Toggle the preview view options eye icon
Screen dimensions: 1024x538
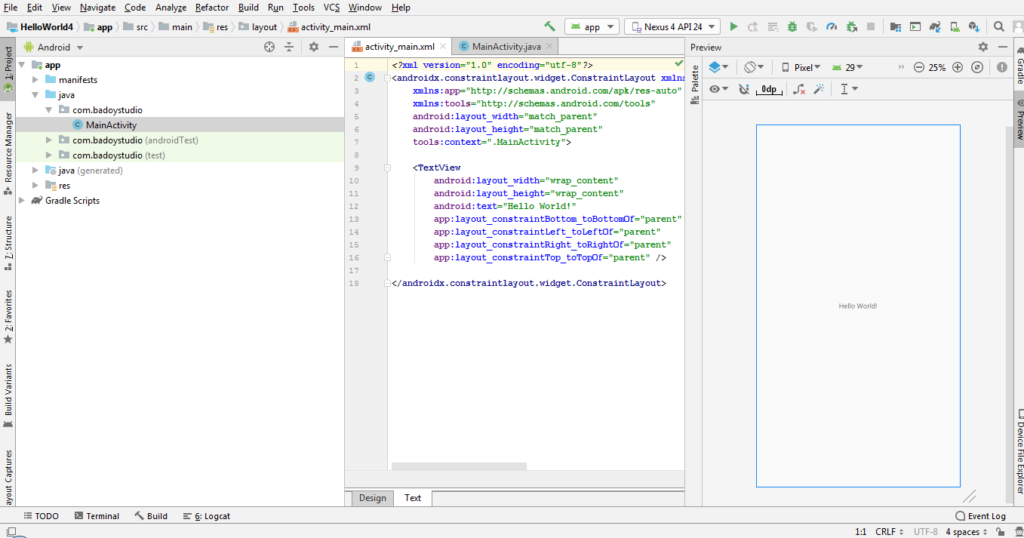tap(718, 89)
